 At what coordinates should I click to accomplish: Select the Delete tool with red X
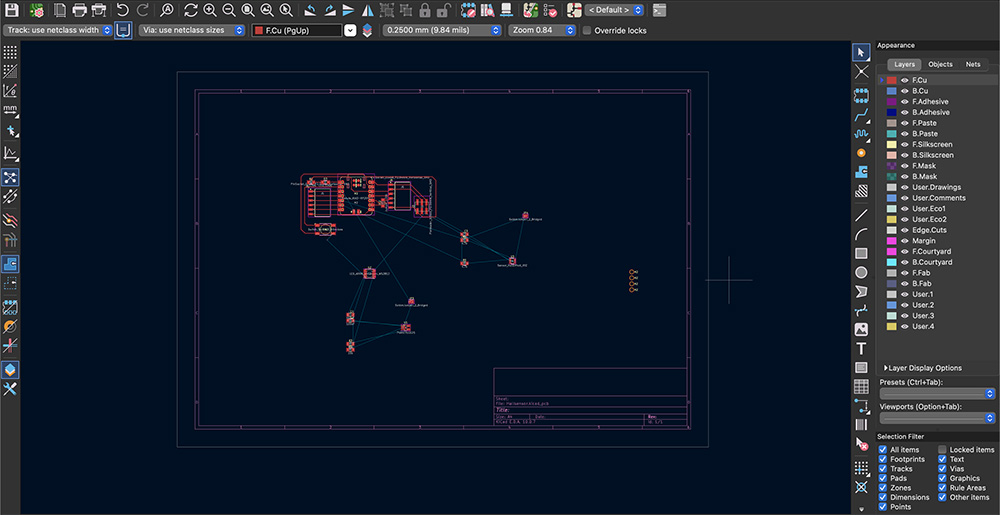point(862,444)
